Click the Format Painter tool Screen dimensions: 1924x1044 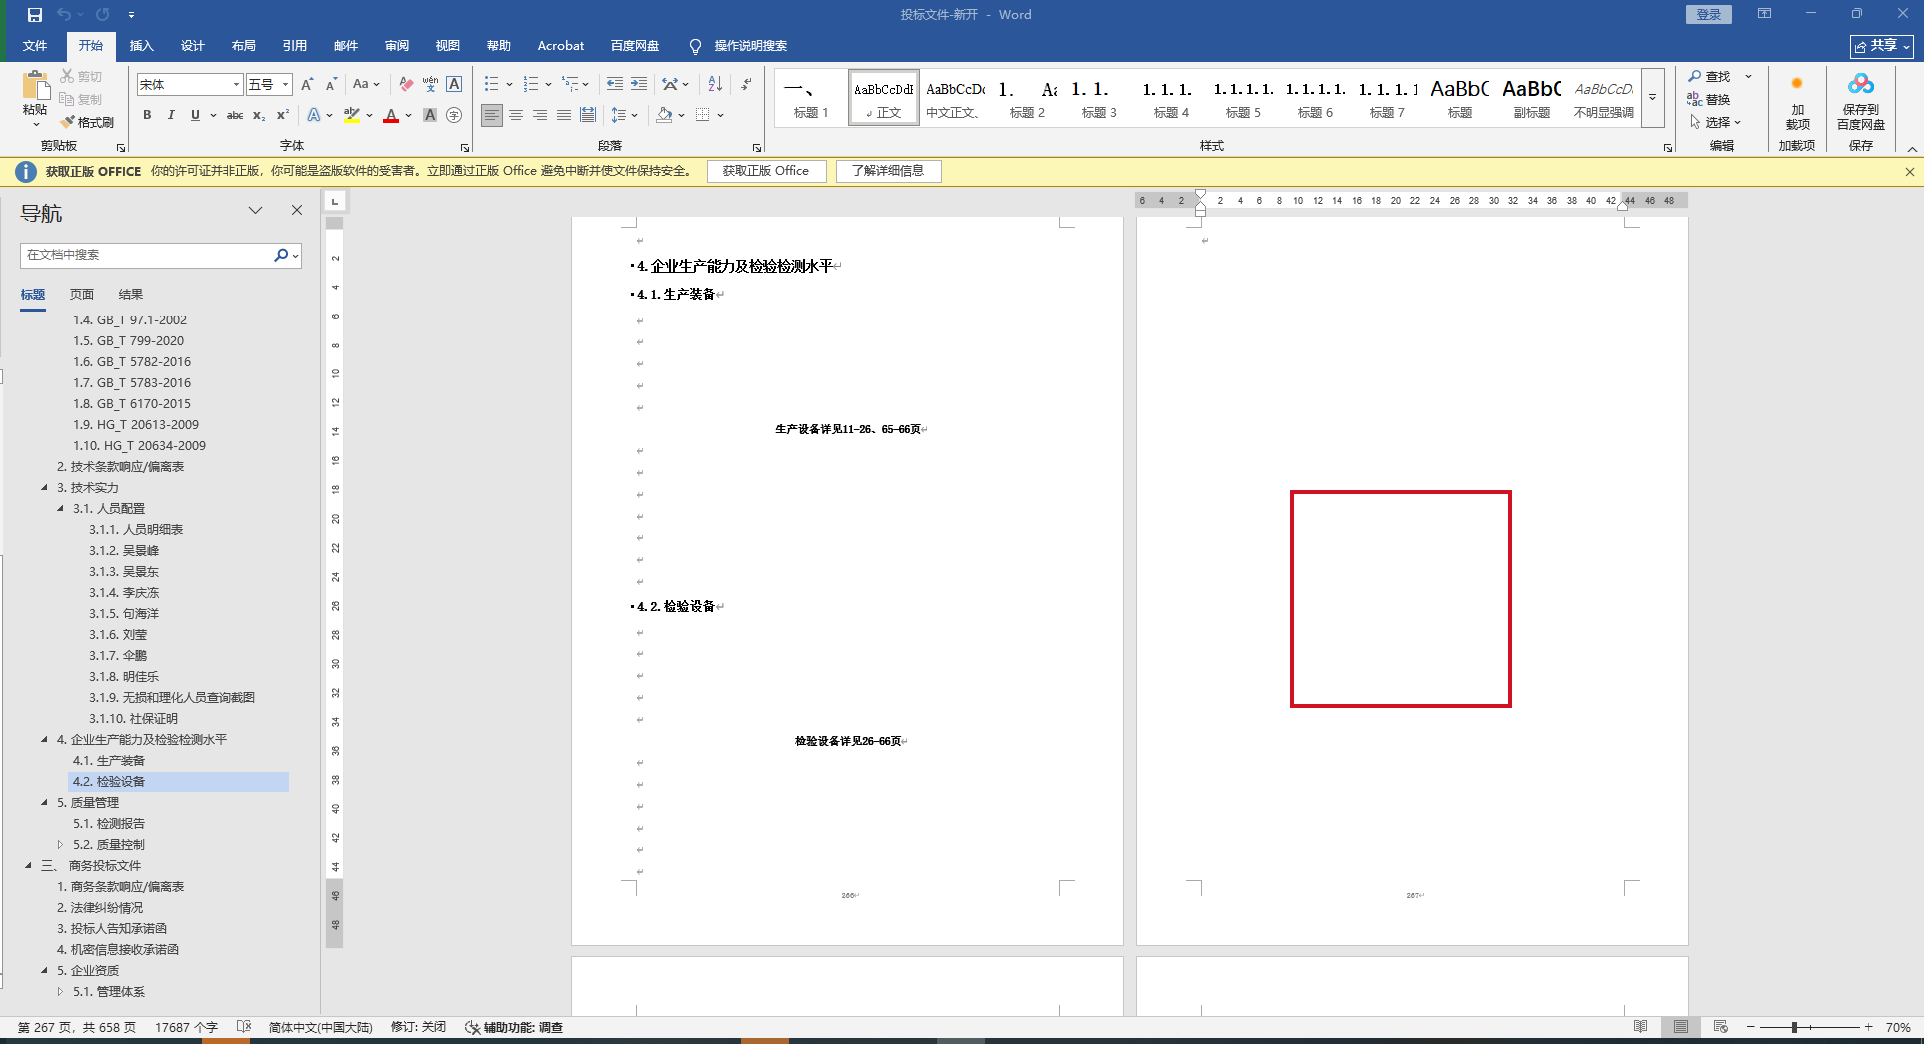tap(87, 122)
